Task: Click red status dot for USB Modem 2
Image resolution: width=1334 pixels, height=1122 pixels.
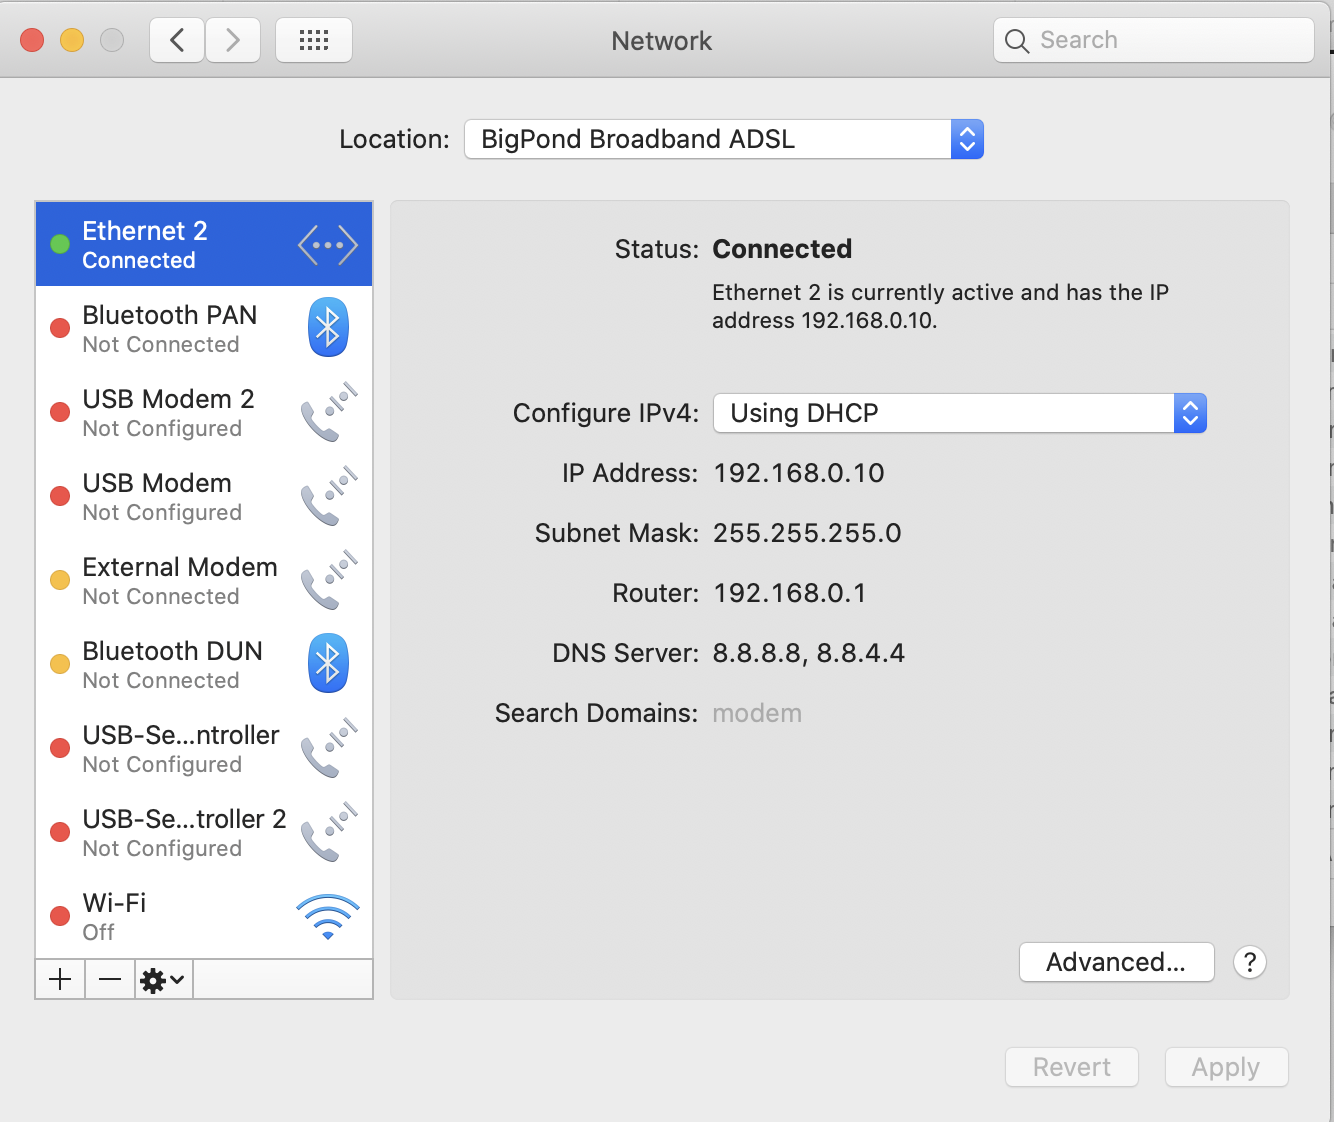Action: (x=60, y=412)
